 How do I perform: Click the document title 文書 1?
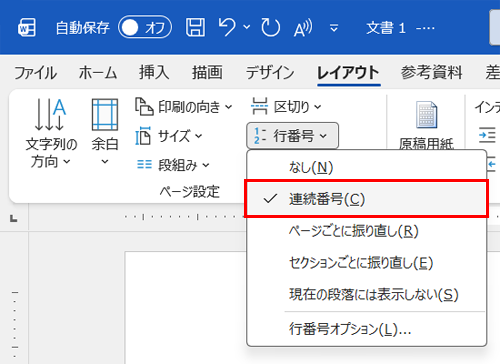386,28
